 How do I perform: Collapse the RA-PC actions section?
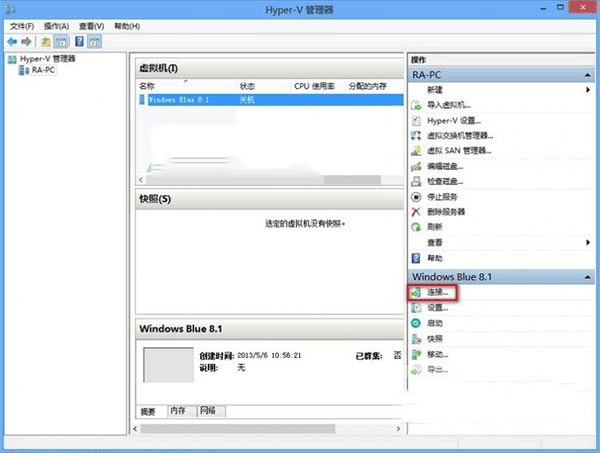tap(587, 75)
